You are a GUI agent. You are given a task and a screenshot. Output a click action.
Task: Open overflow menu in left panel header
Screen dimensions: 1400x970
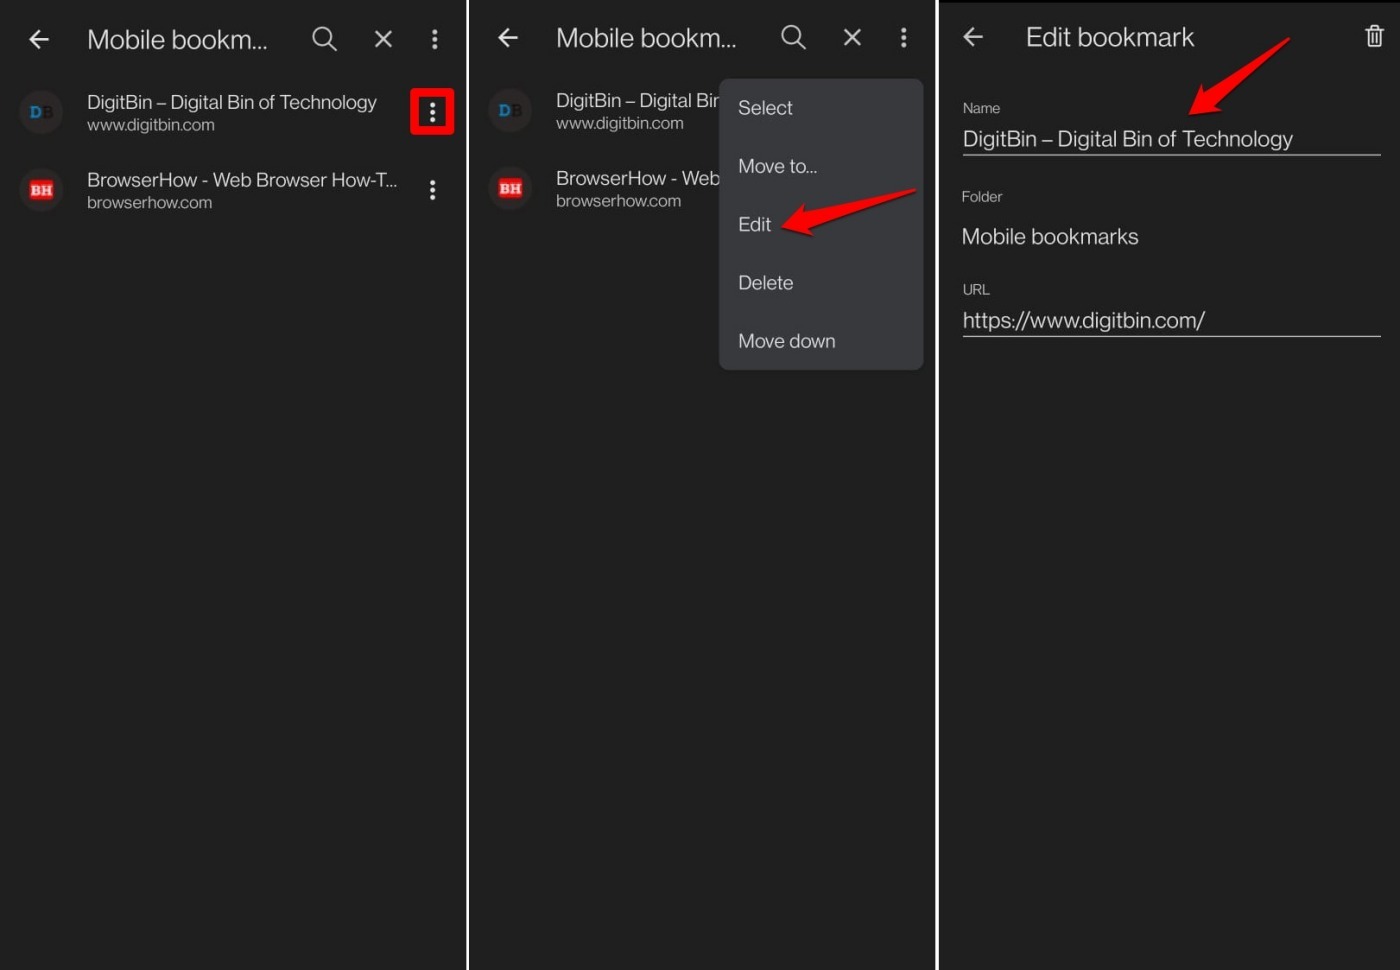[434, 39]
